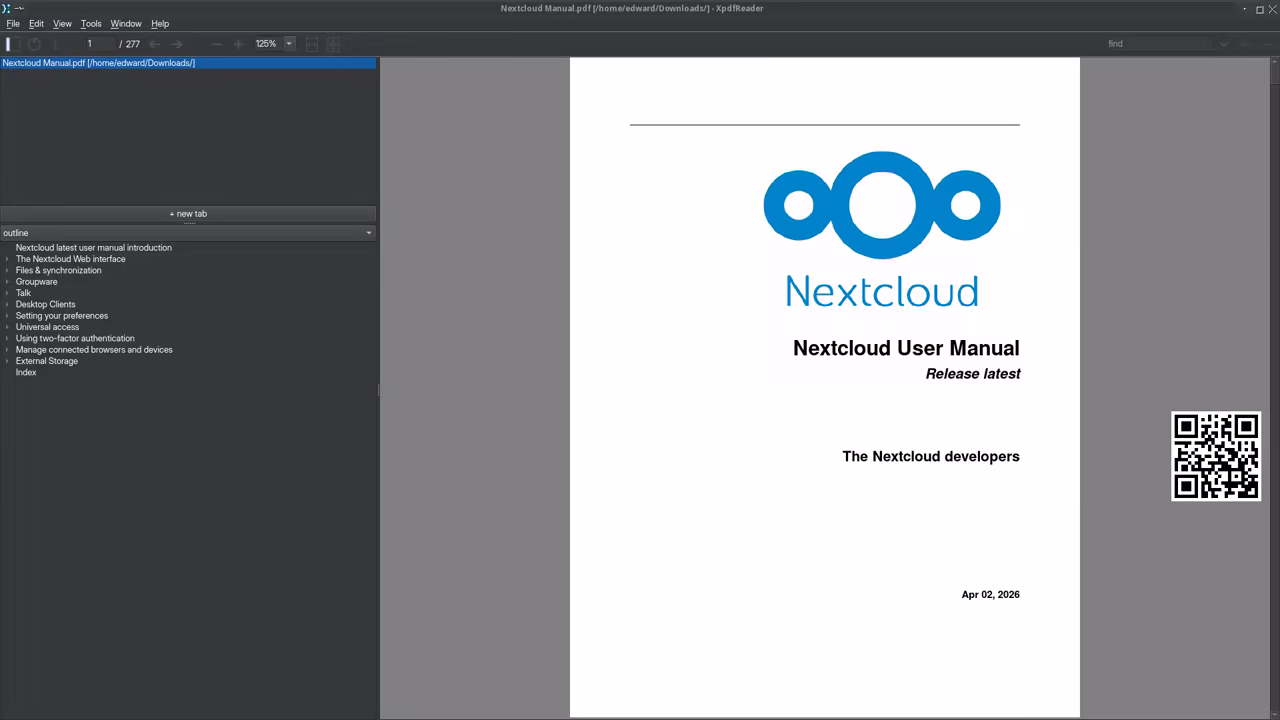Click the Nextcloud logo on the page
Screen dimensions: 1280x720
[x=882, y=230]
